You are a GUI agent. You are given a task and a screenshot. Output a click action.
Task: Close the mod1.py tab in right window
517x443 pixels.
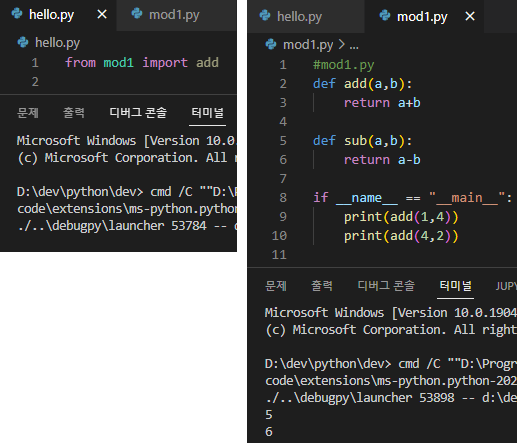coord(470,16)
